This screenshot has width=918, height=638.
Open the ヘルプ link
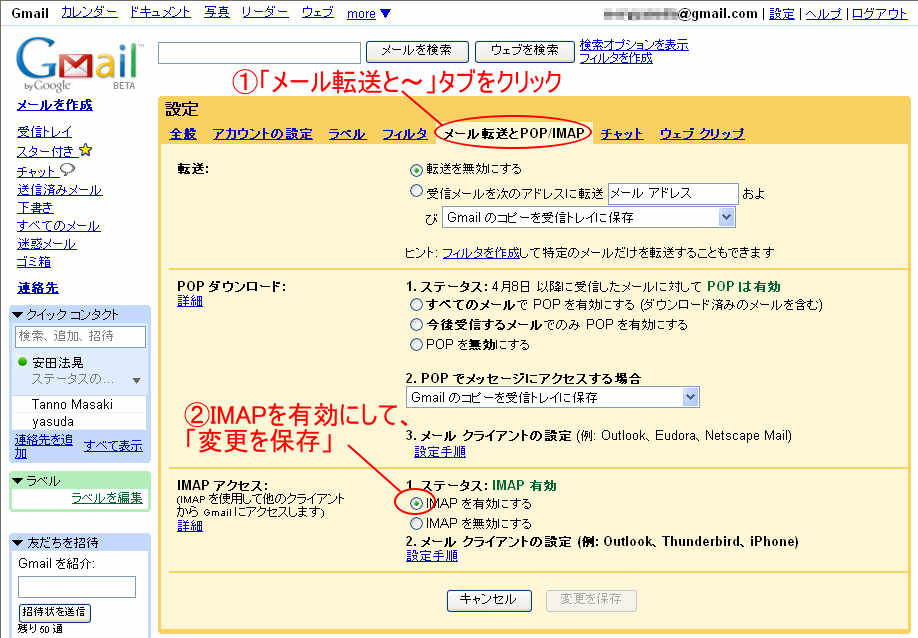click(x=823, y=13)
